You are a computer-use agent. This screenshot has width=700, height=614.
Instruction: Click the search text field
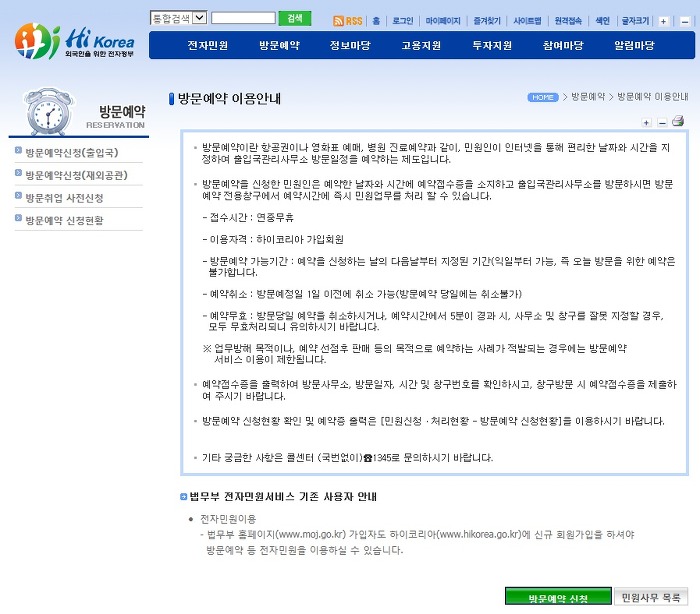pyautogui.click(x=243, y=18)
